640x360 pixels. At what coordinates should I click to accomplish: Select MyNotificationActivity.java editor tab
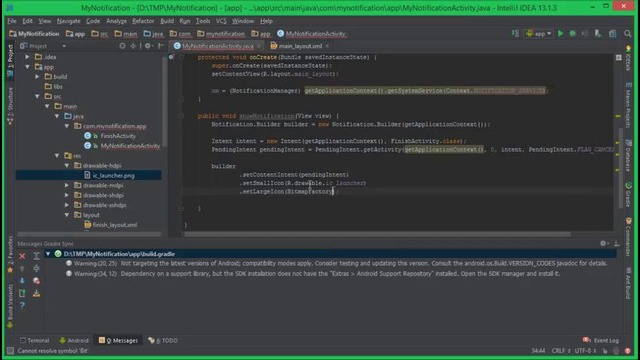pyautogui.click(x=218, y=46)
